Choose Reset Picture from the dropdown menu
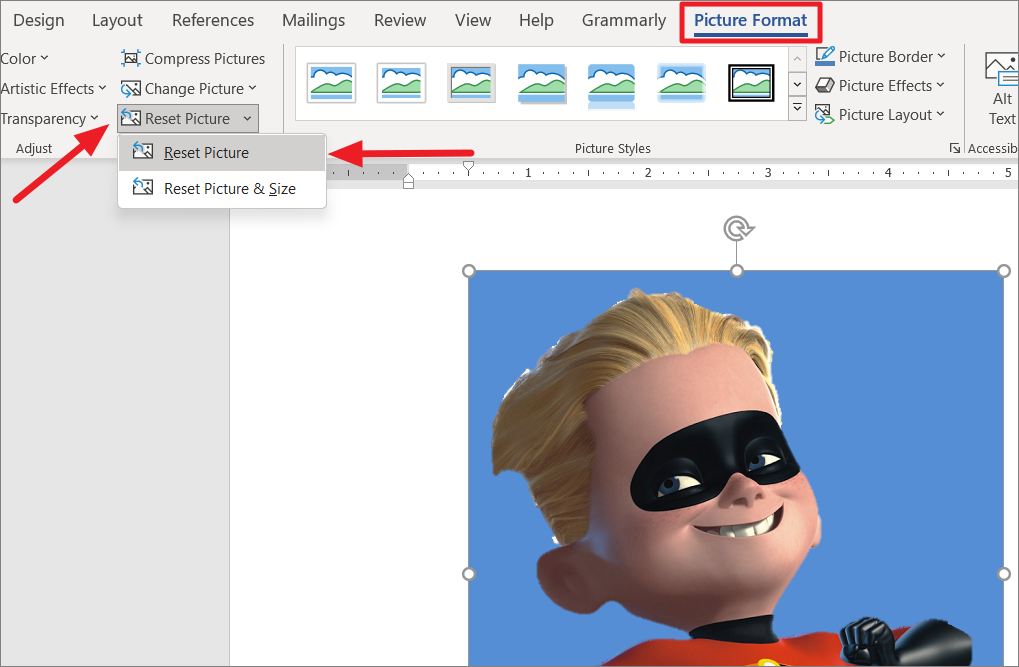The image size is (1019, 667). [222, 153]
